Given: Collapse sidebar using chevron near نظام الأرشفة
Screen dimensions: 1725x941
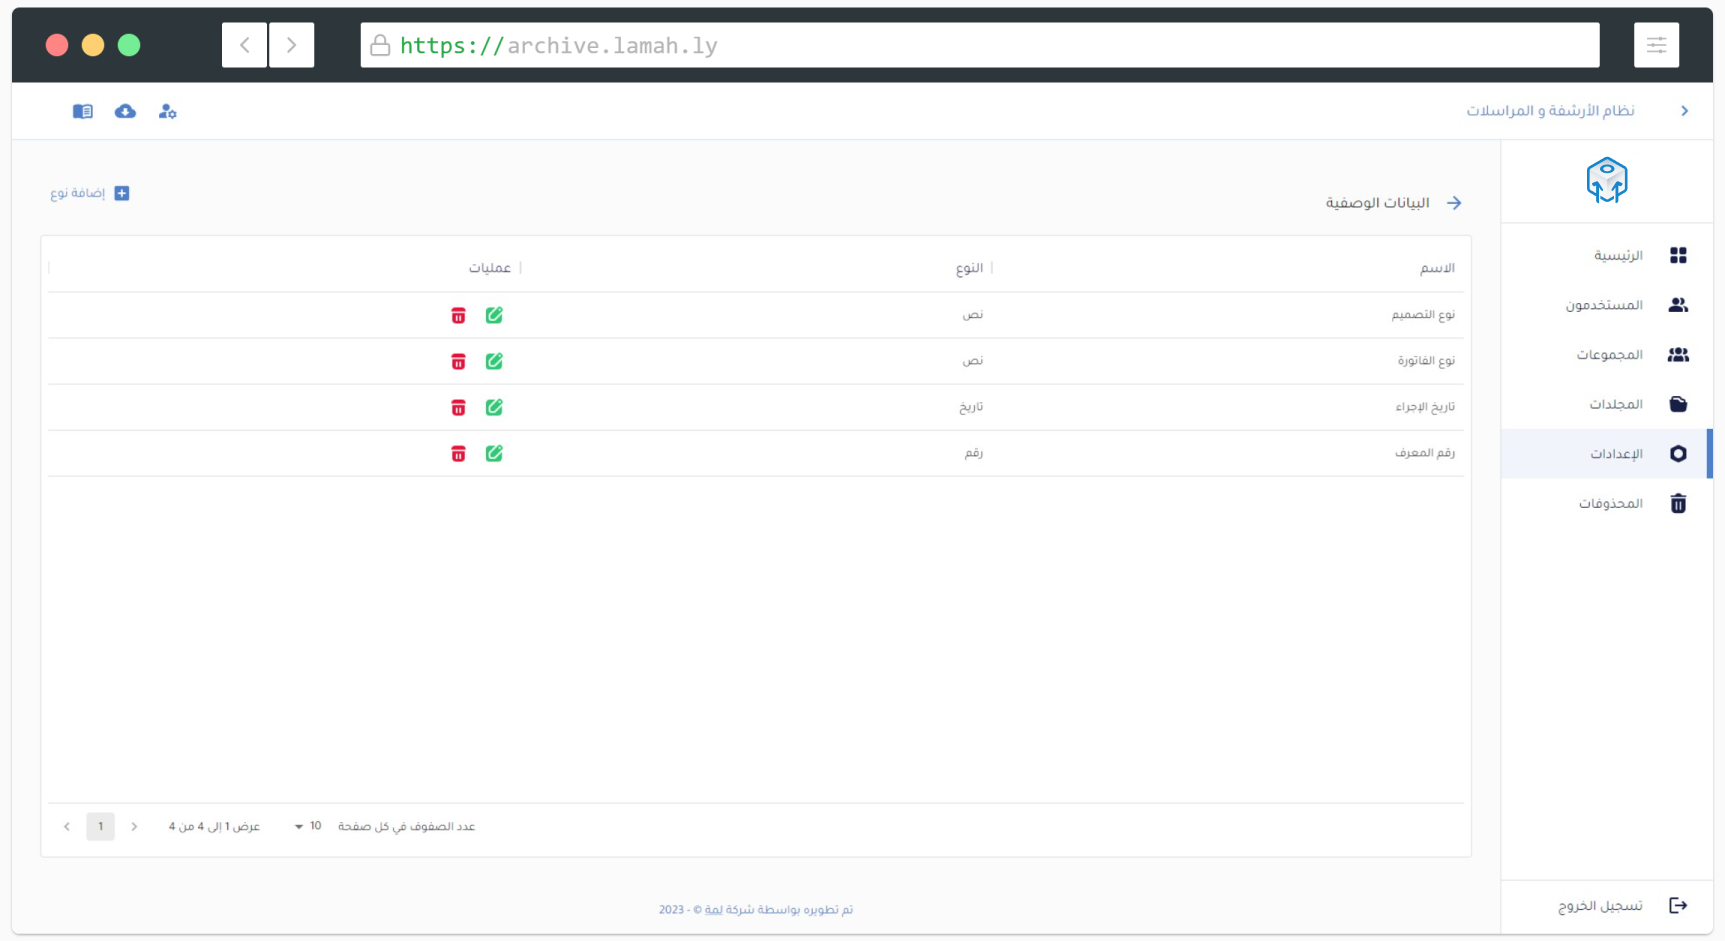Looking at the screenshot, I should 1684,111.
